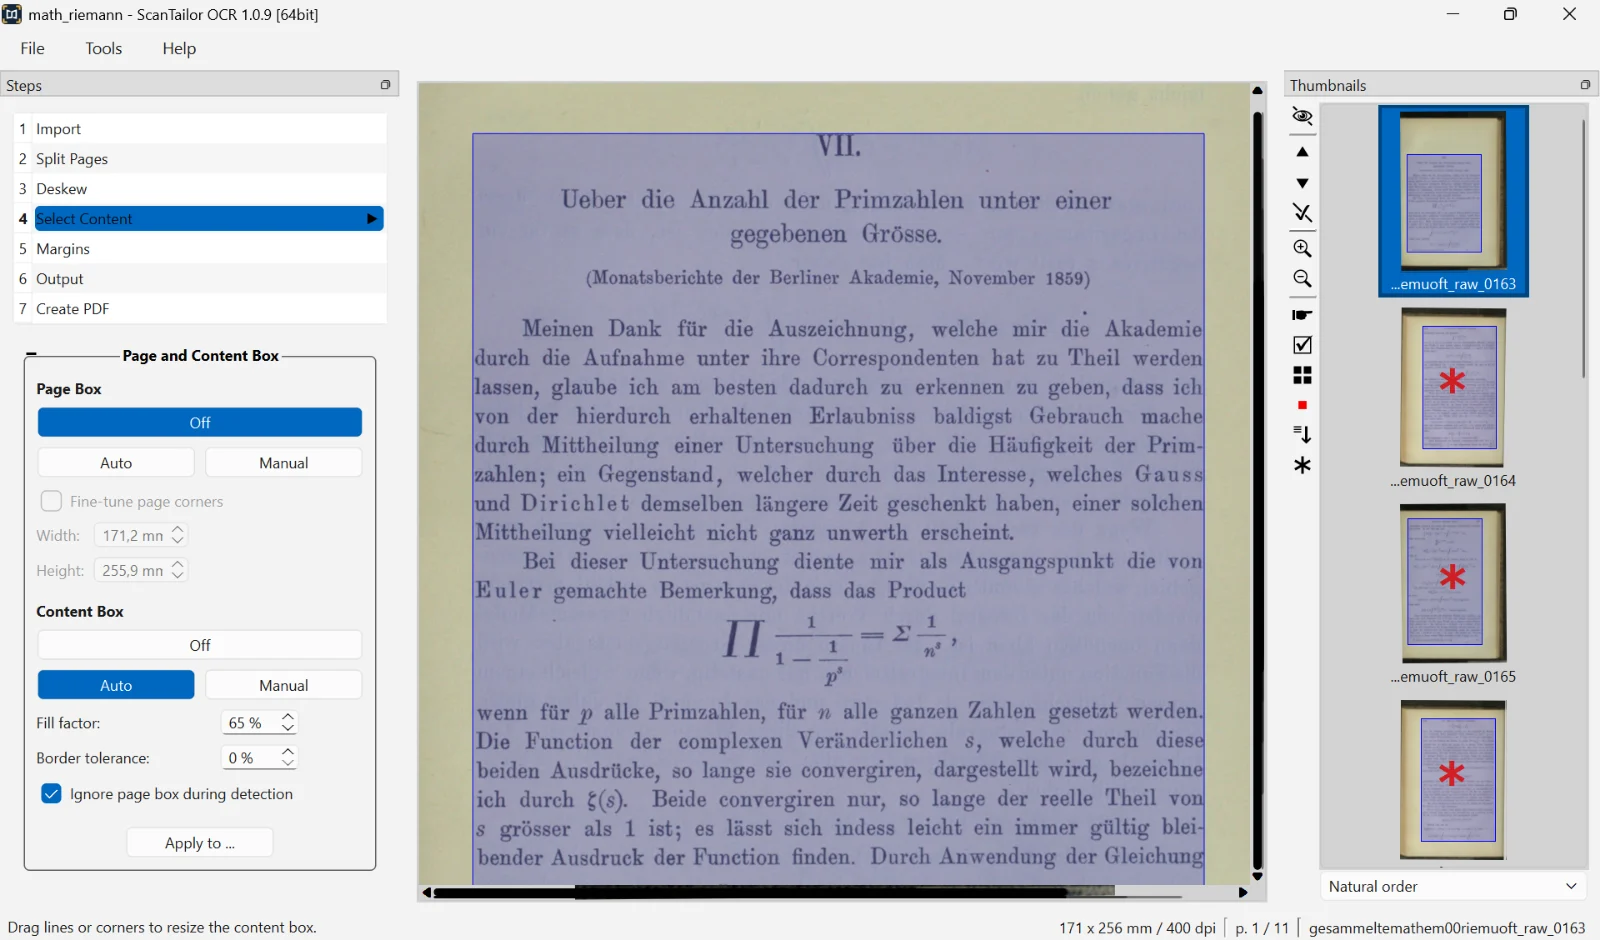Click the down triangle in thumbnails toolbar
Screen dimensions: 1600x940
[1302, 183]
